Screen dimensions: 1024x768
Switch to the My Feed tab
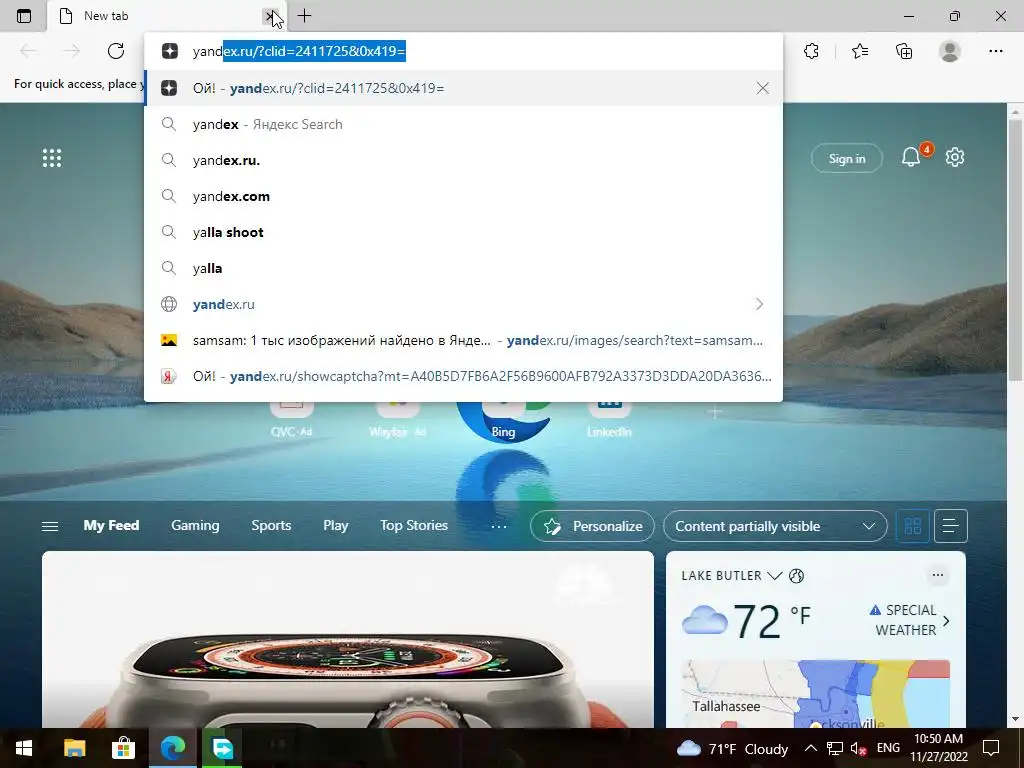(111, 525)
